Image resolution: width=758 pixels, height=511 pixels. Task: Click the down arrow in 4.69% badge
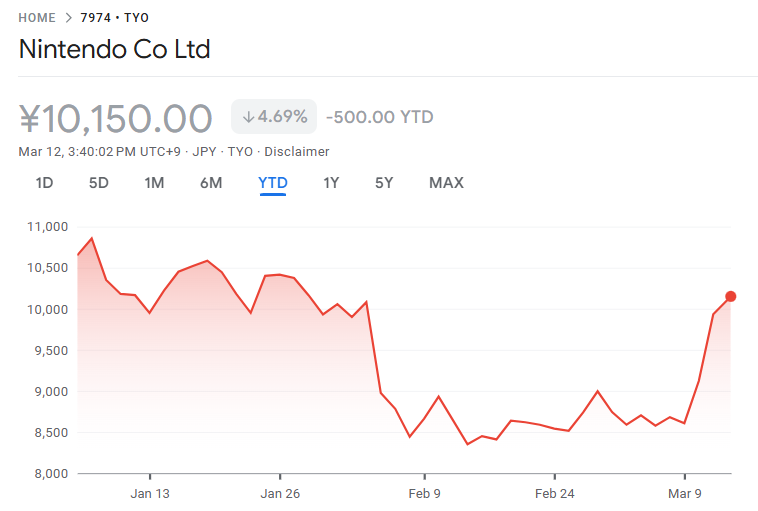coord(247,117)
